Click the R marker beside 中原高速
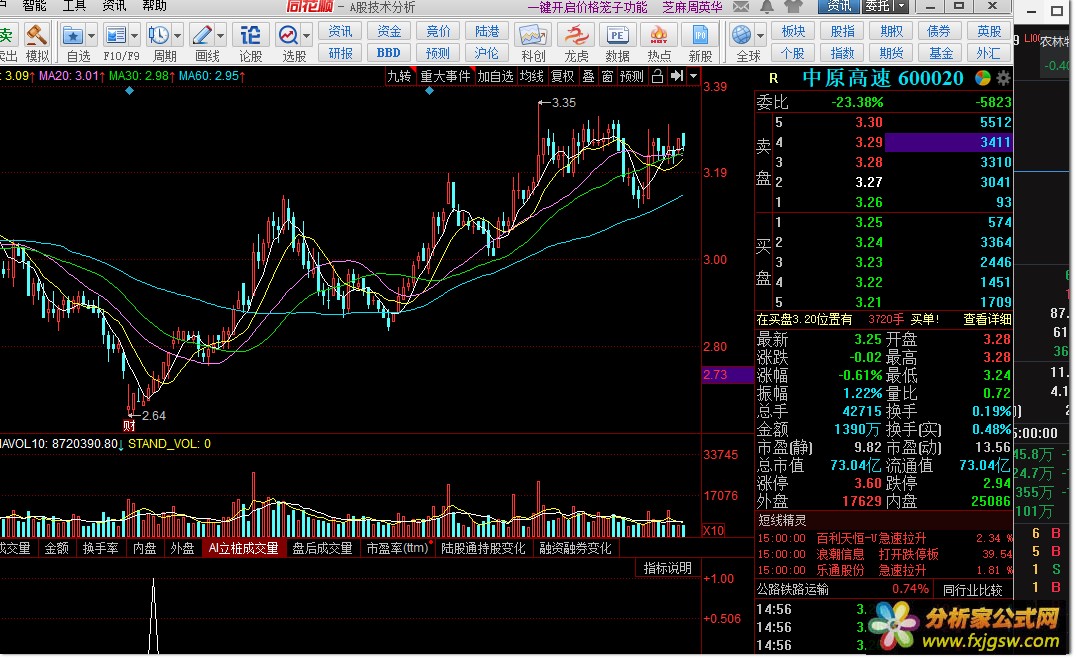The height and width of the screenshot is (658, 1076). [x=773, y=79]
